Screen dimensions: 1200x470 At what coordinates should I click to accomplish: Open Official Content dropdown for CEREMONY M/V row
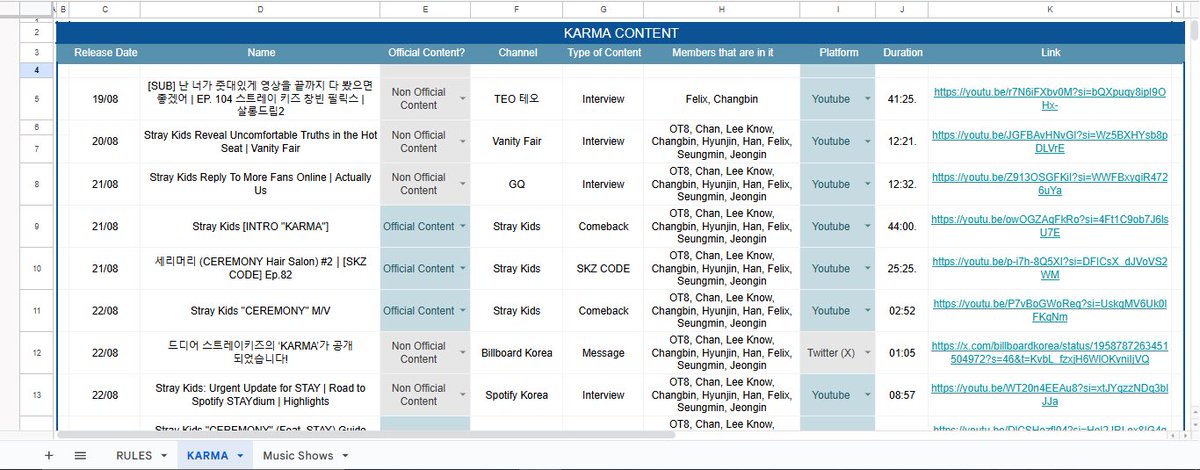pos(462,311)
